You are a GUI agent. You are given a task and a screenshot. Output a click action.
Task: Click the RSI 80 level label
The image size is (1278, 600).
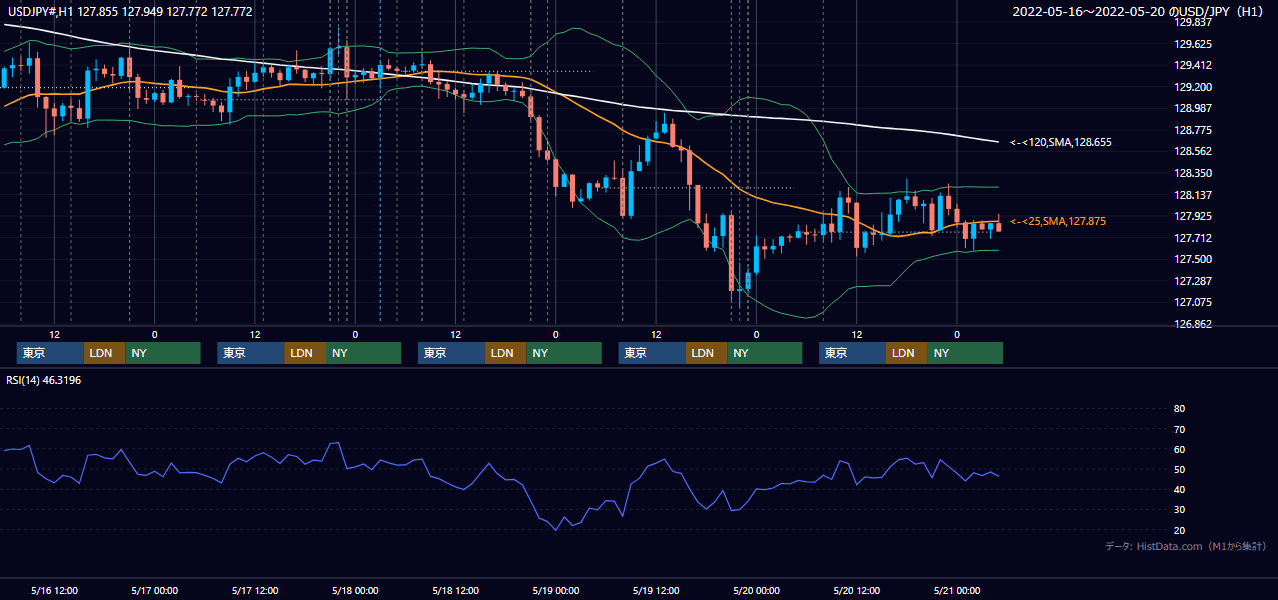click(x=1179, y=409)
